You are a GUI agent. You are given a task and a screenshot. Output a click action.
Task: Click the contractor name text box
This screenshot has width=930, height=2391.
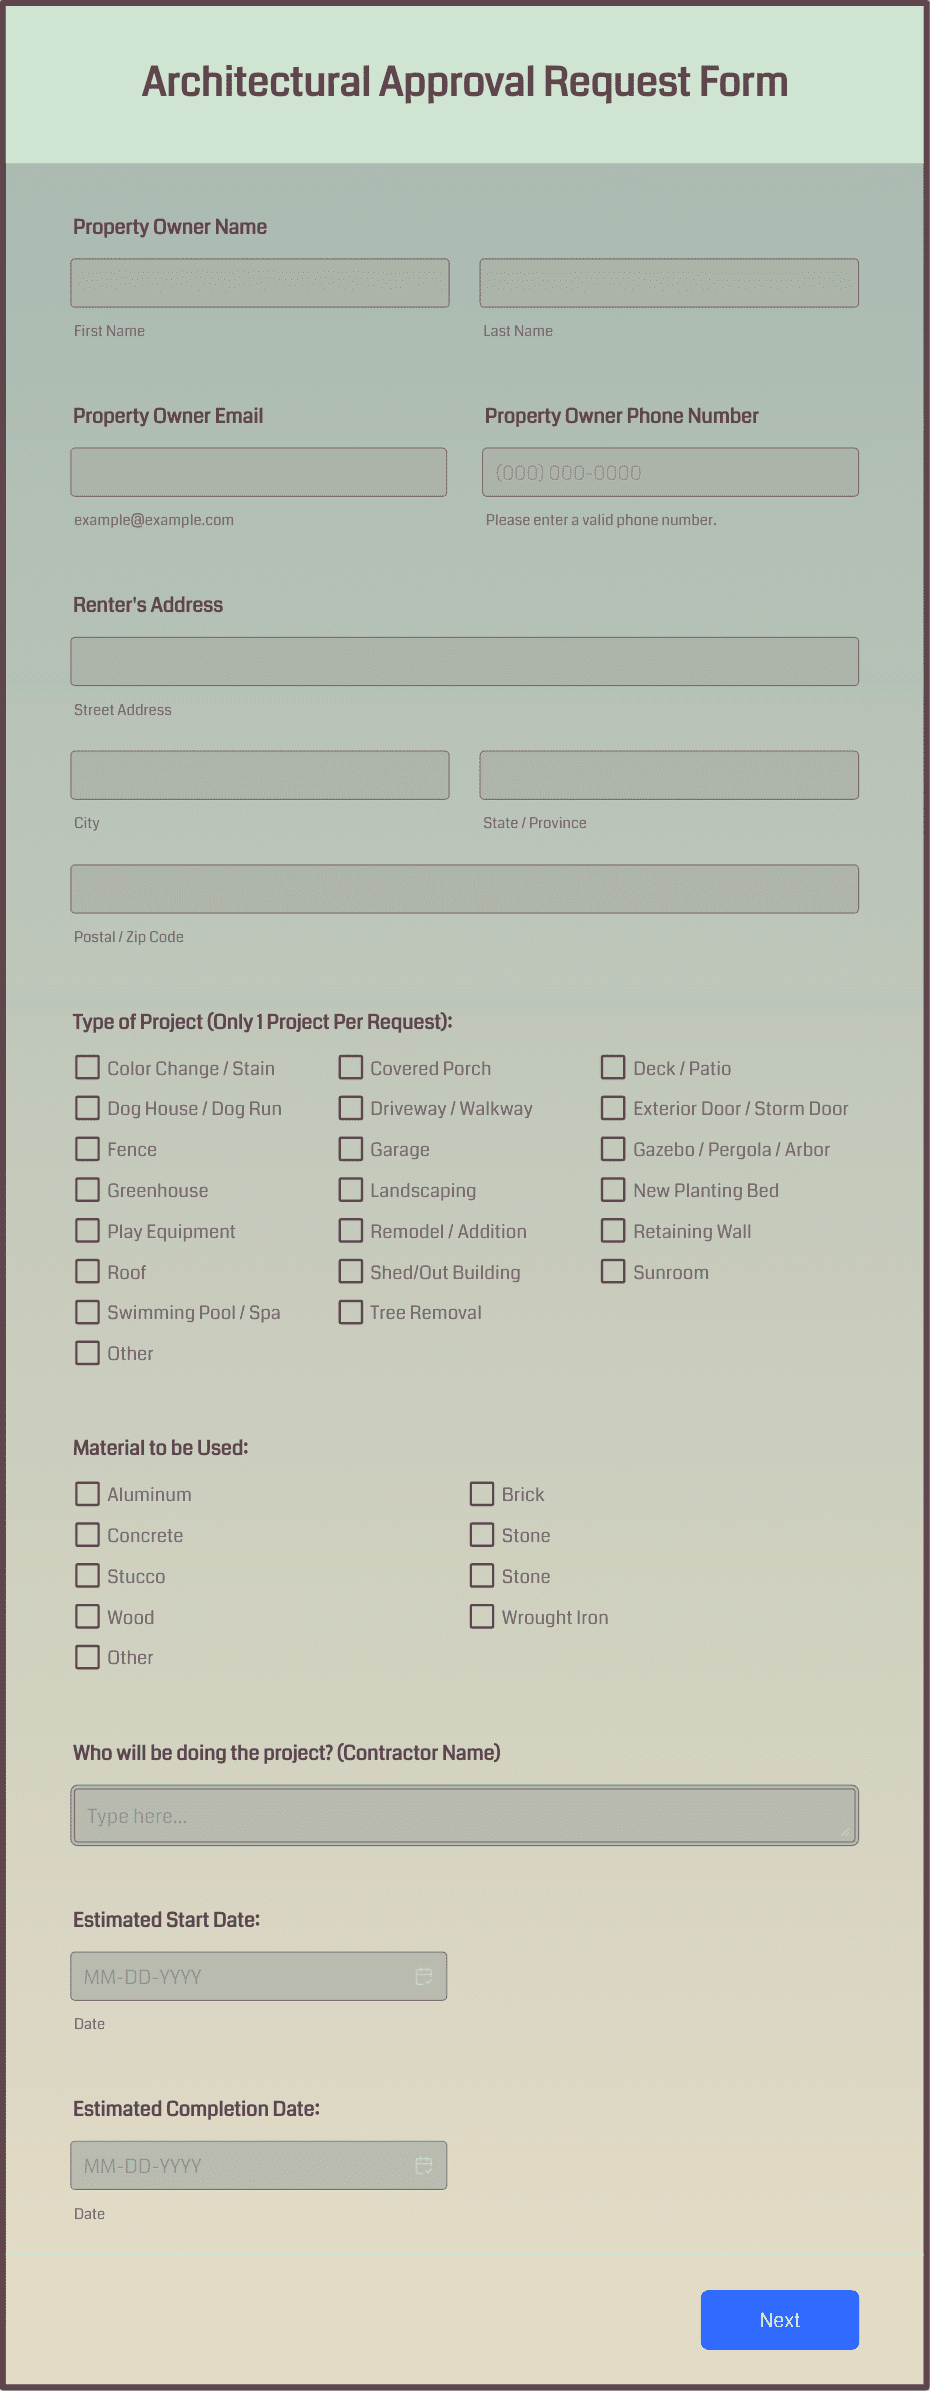coord(463,1815)
